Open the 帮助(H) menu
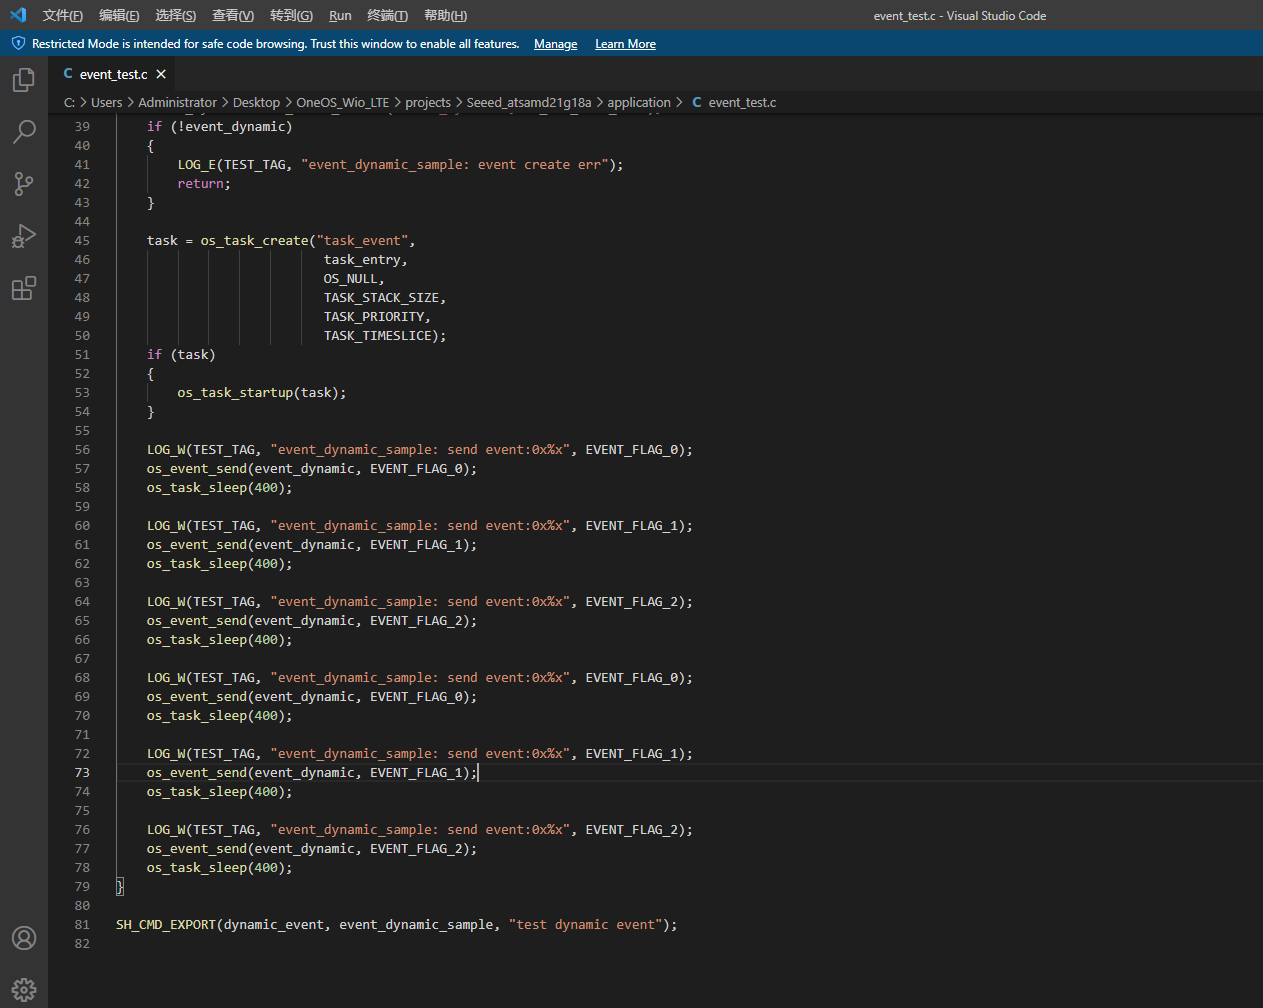1263x1008 pixels. [445, 15]
